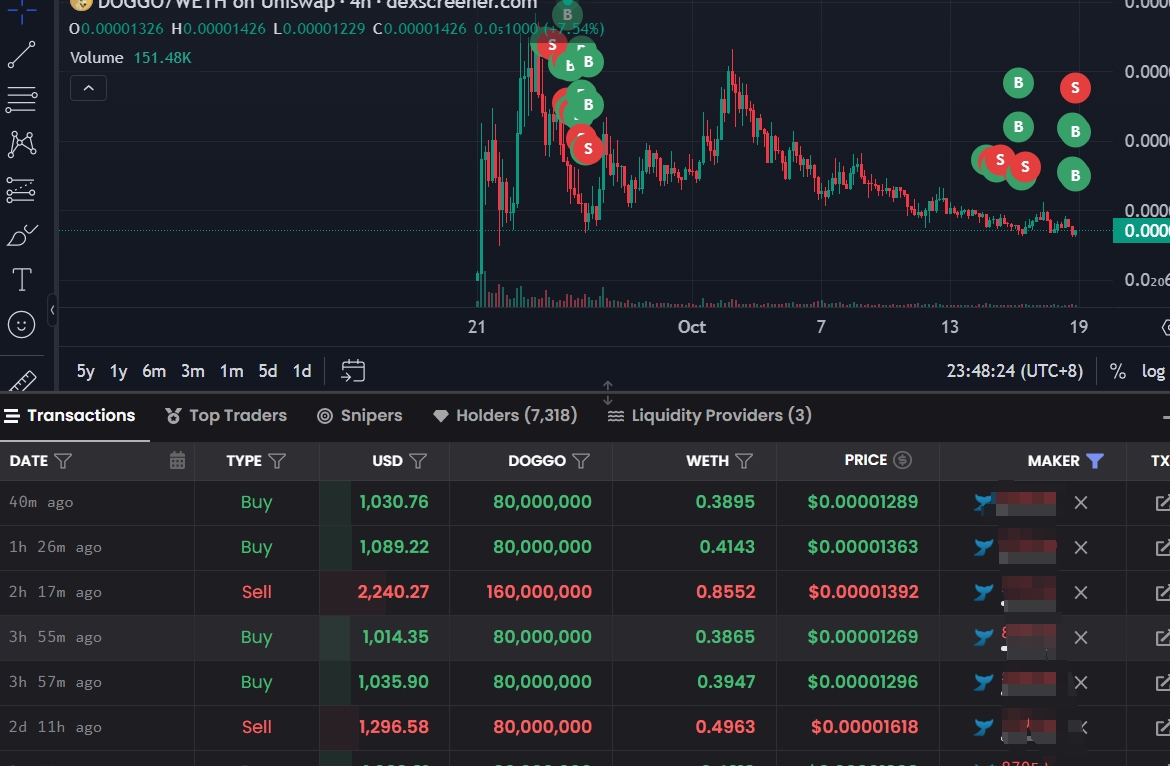1170x766 pixels.
Task: Click the whale icon on the 3h 57m row
Action: [x=983, y=682]
